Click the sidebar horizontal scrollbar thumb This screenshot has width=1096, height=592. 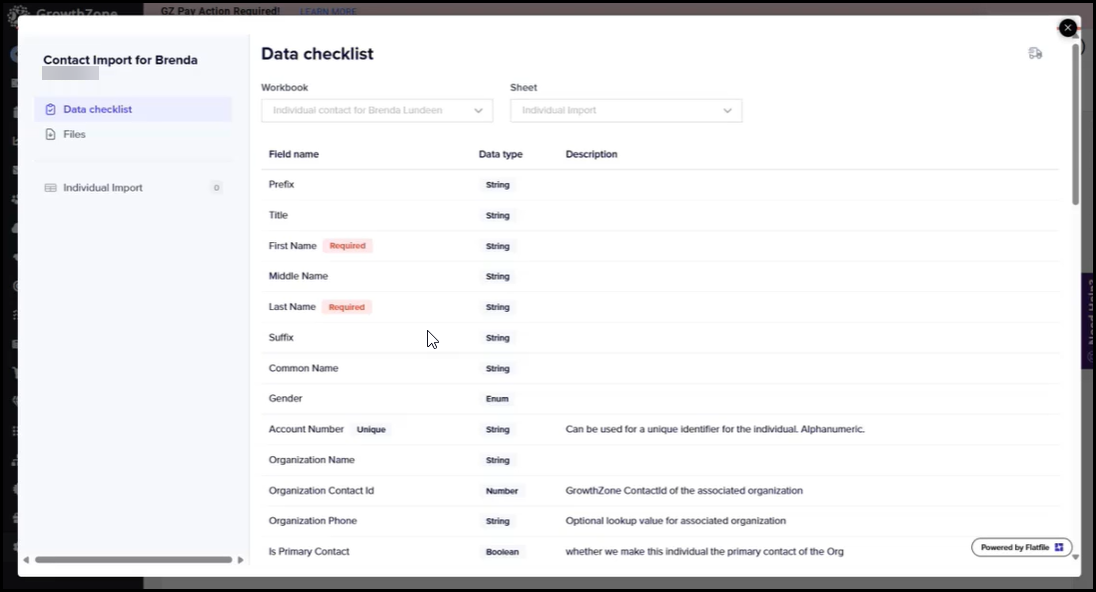[x=133, y=560]
